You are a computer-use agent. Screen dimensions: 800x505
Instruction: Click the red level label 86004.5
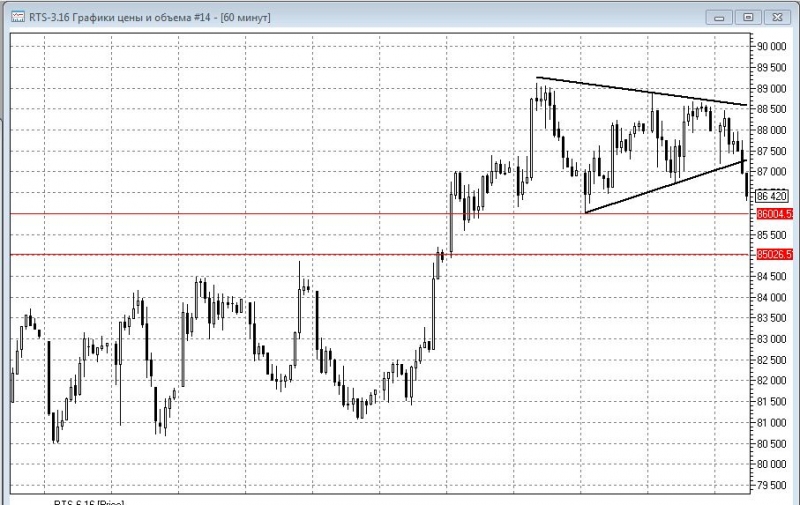(x=774, y=214)
